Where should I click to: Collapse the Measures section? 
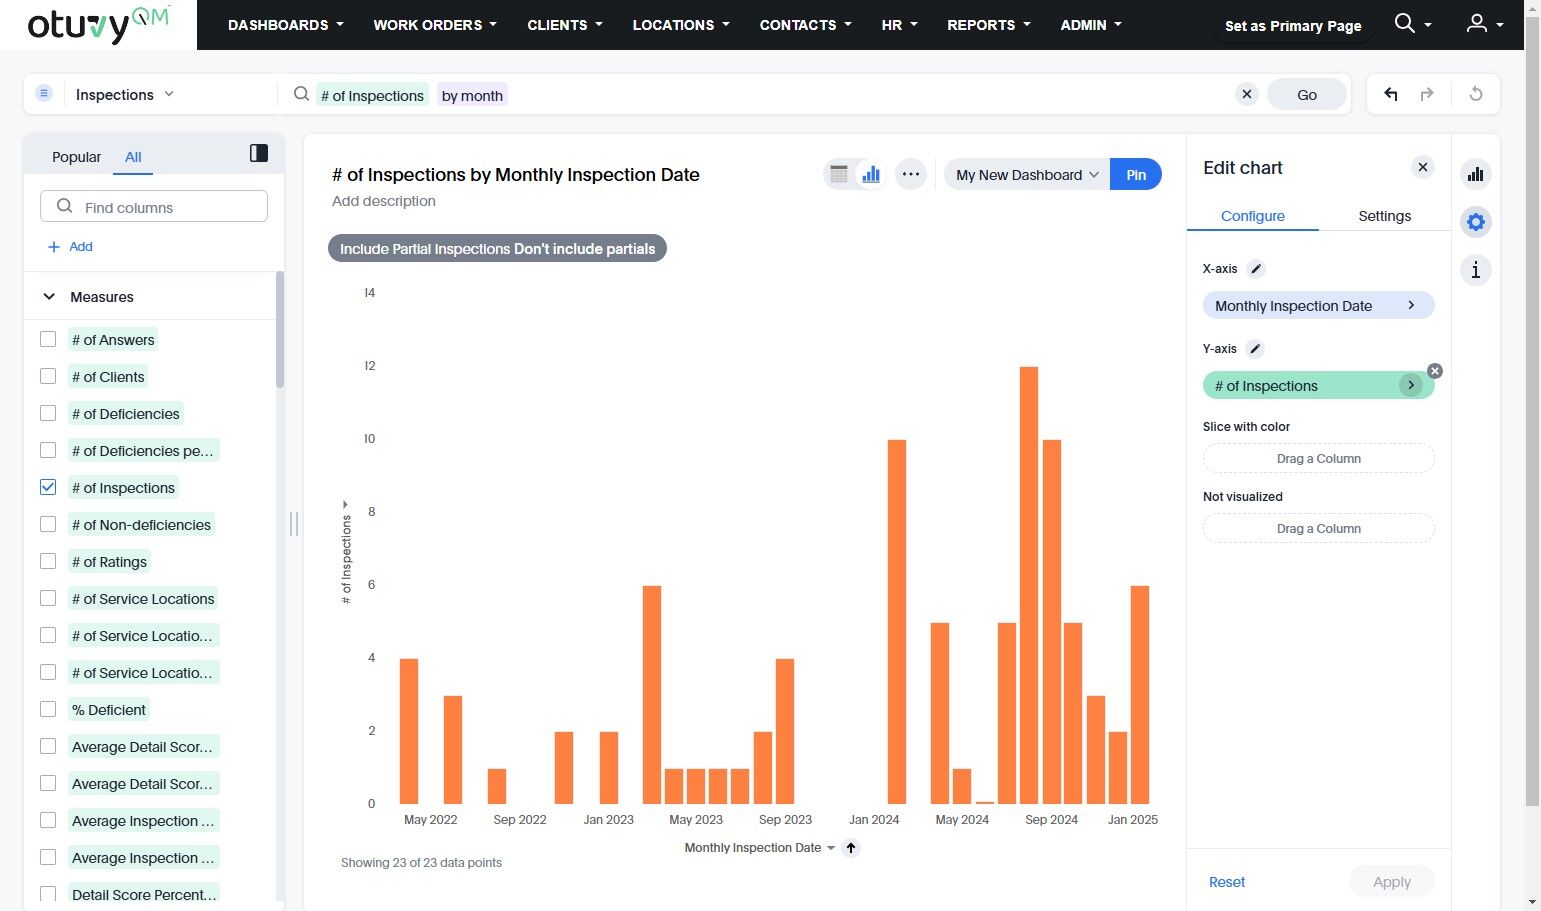(x=49, y=297)
